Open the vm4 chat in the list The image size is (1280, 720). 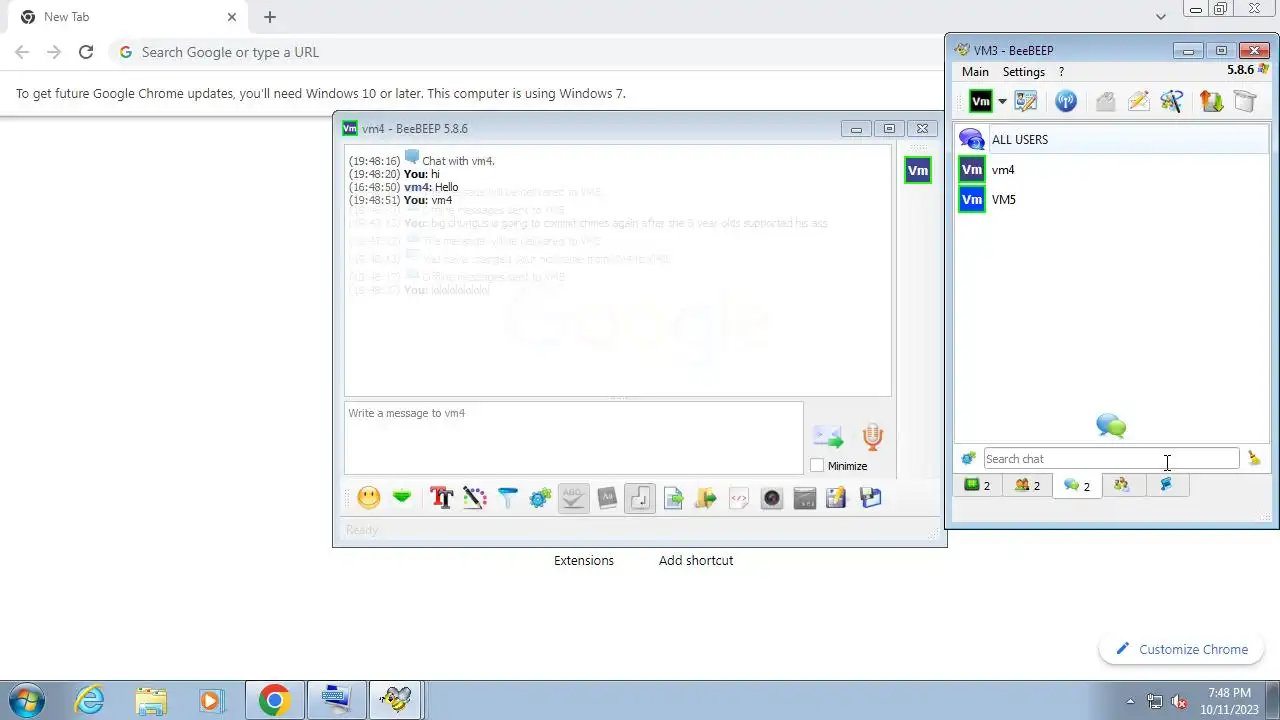[x=1111, y=170]
